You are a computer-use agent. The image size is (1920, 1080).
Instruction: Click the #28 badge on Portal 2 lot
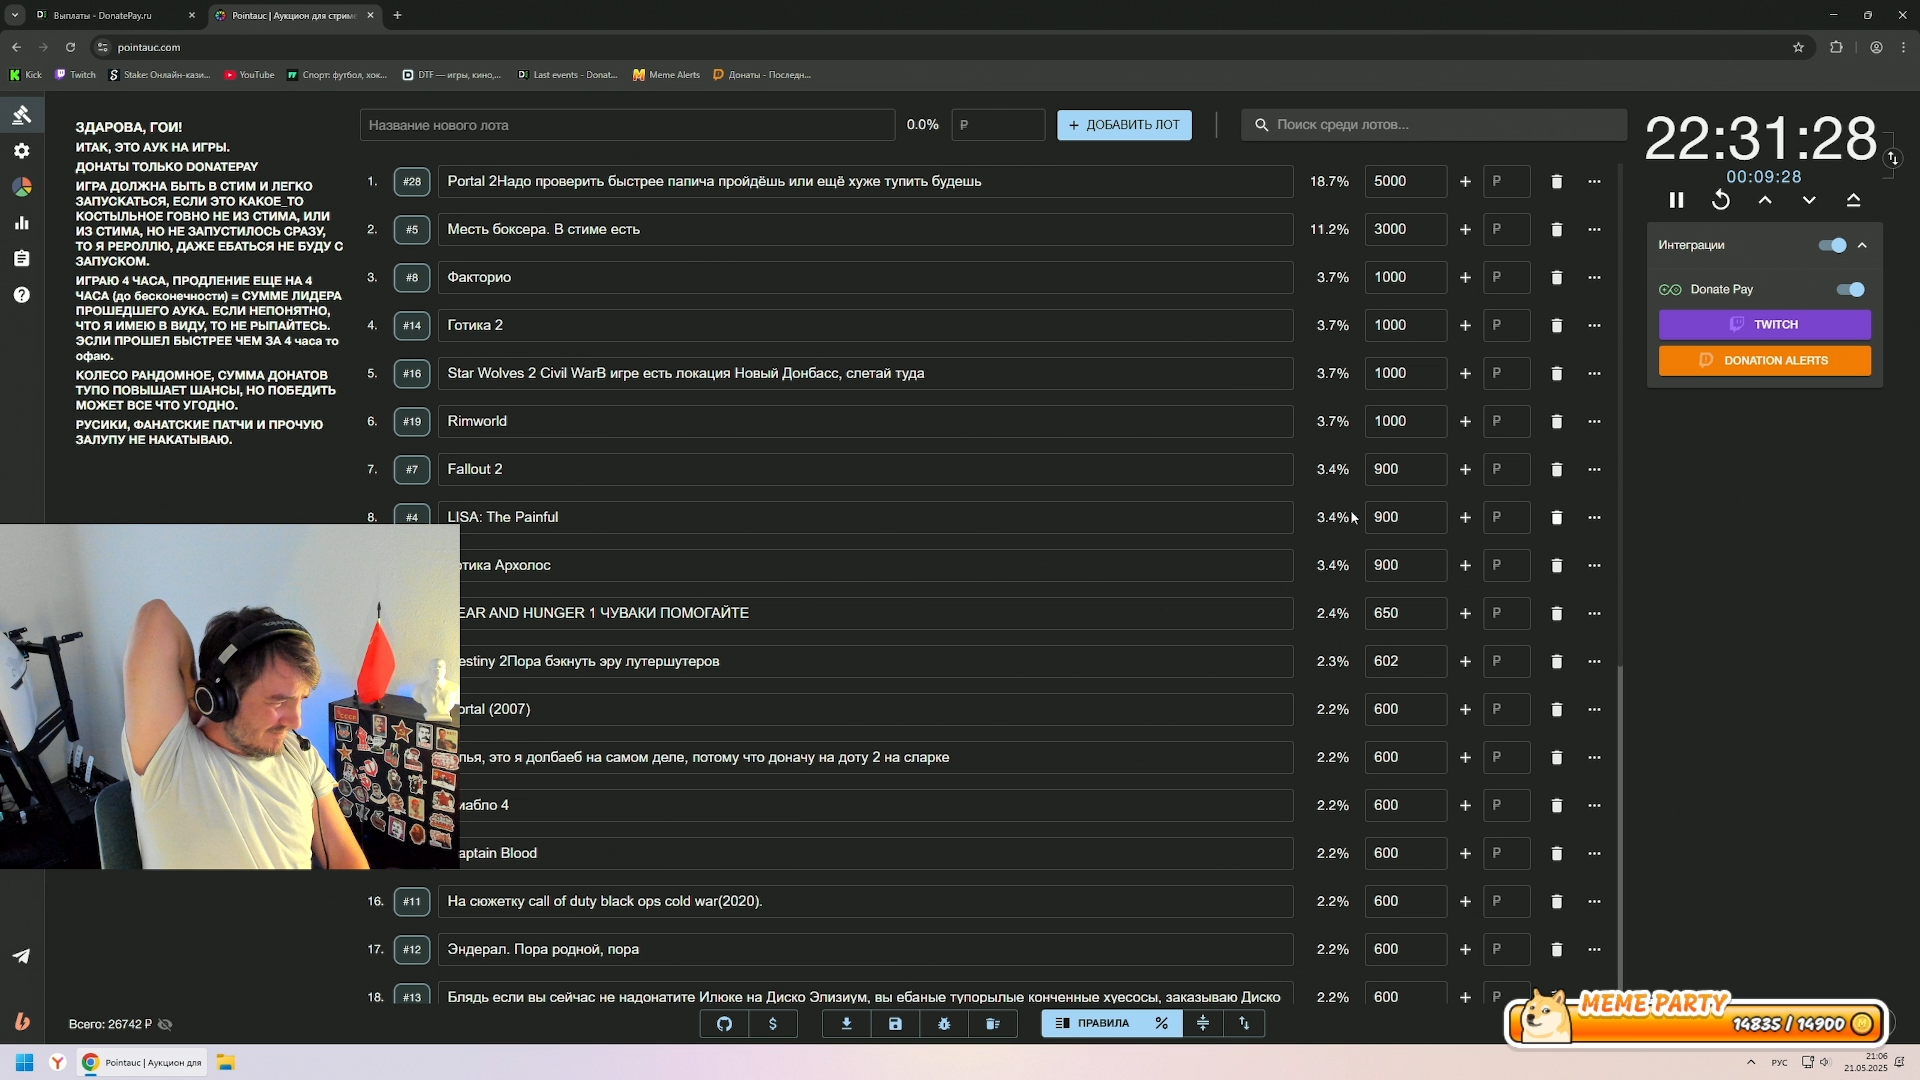tap(412, 181)
